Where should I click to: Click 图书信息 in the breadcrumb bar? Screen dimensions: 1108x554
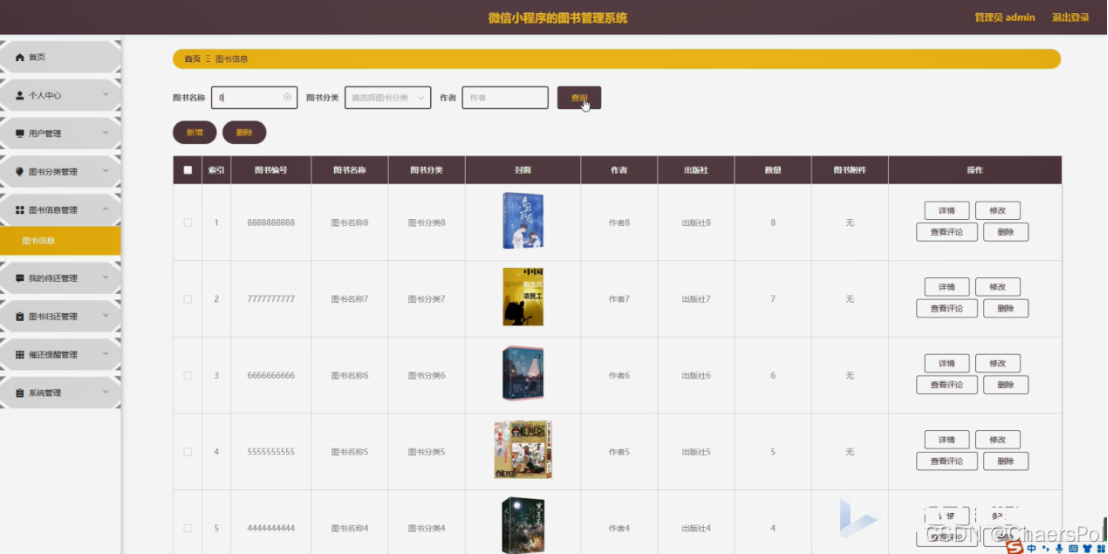[232, 59]
